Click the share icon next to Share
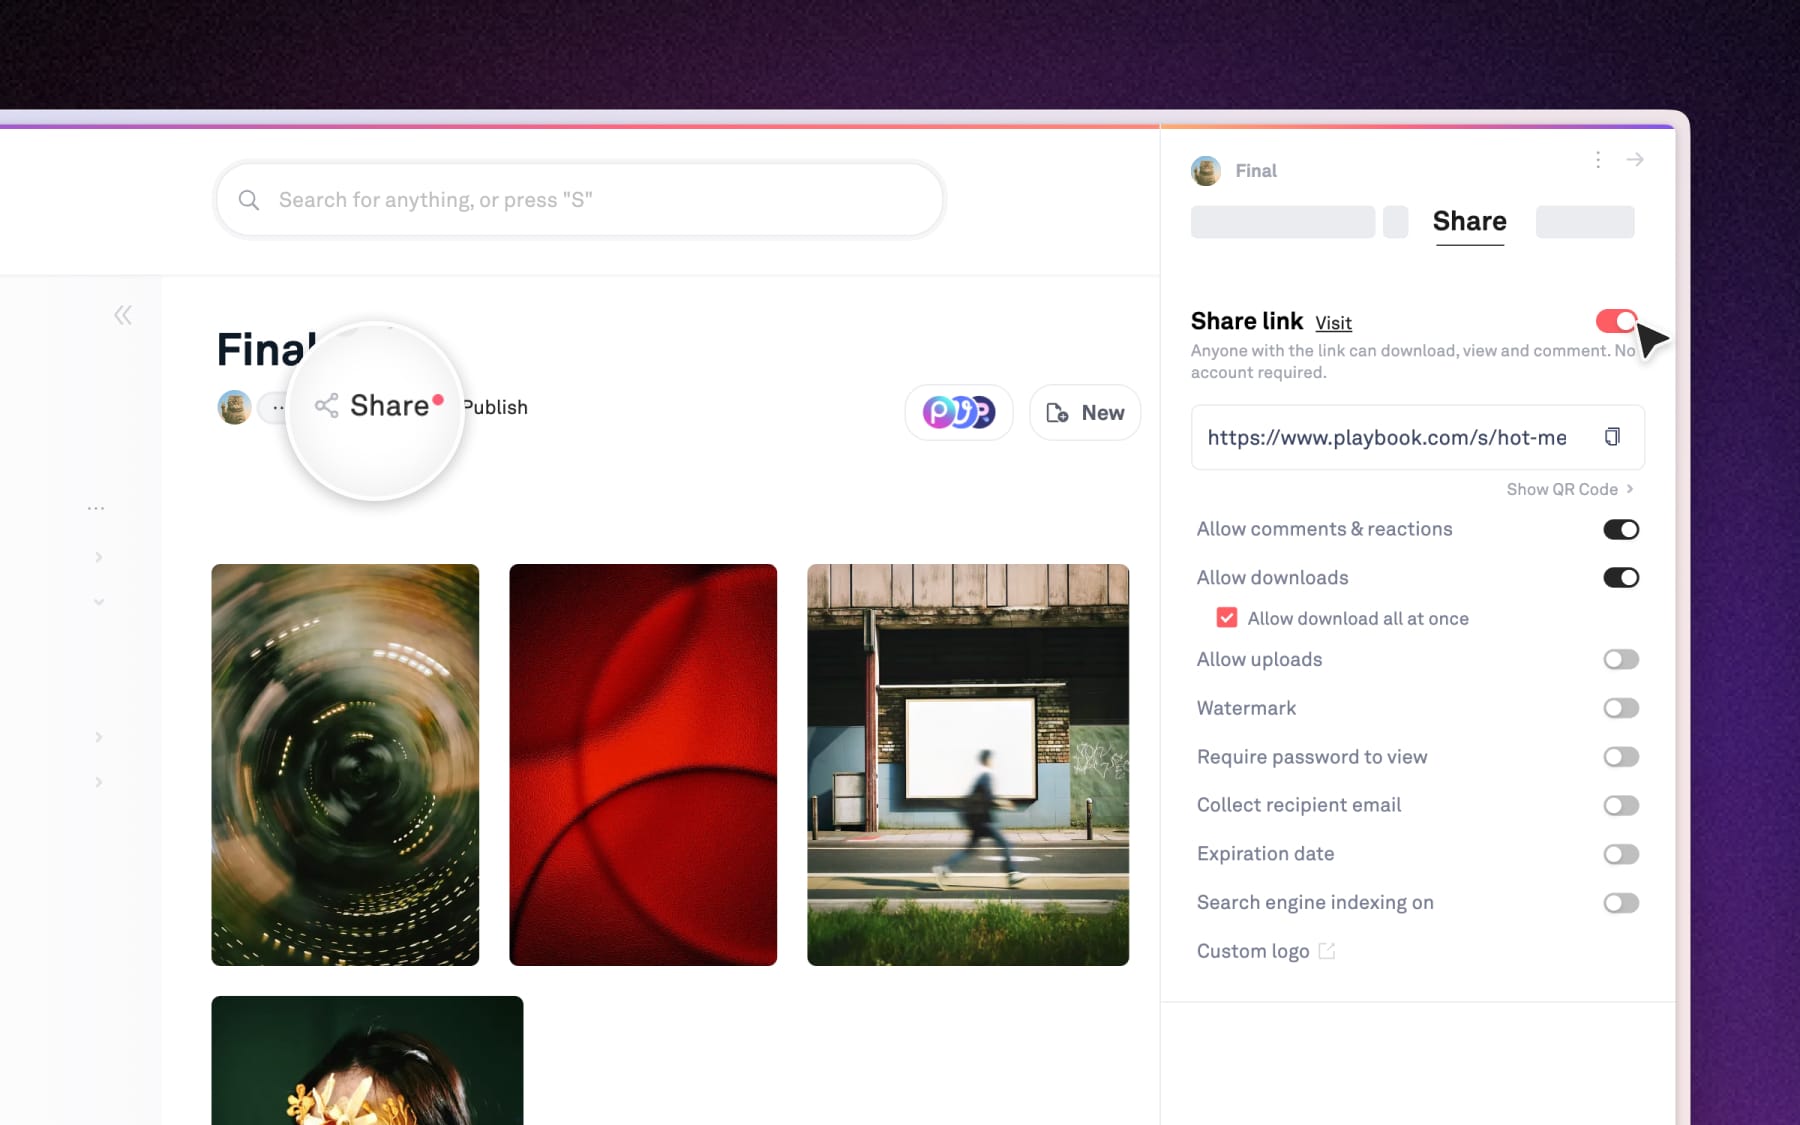Viewport: 1800px width, 1125px height. coord(326,405)
